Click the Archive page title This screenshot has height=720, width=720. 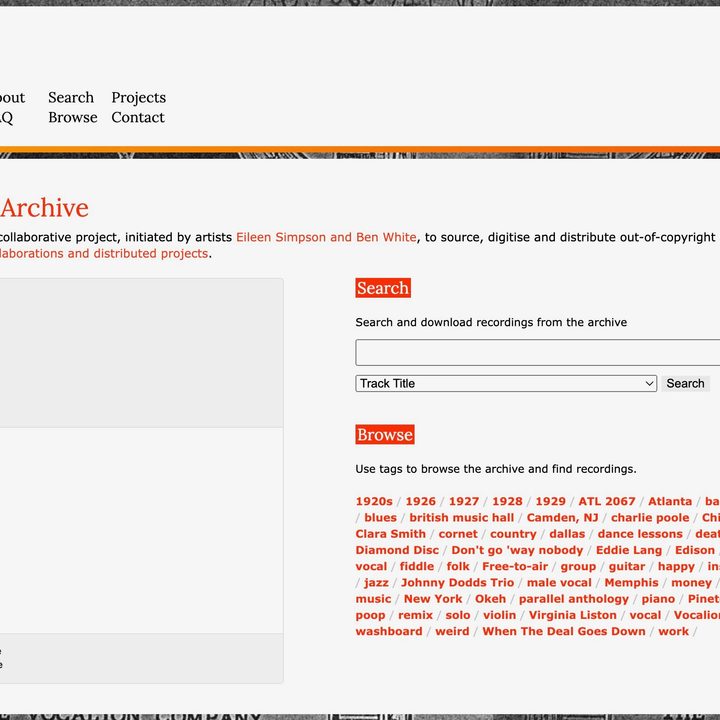(x=44, y=208)
